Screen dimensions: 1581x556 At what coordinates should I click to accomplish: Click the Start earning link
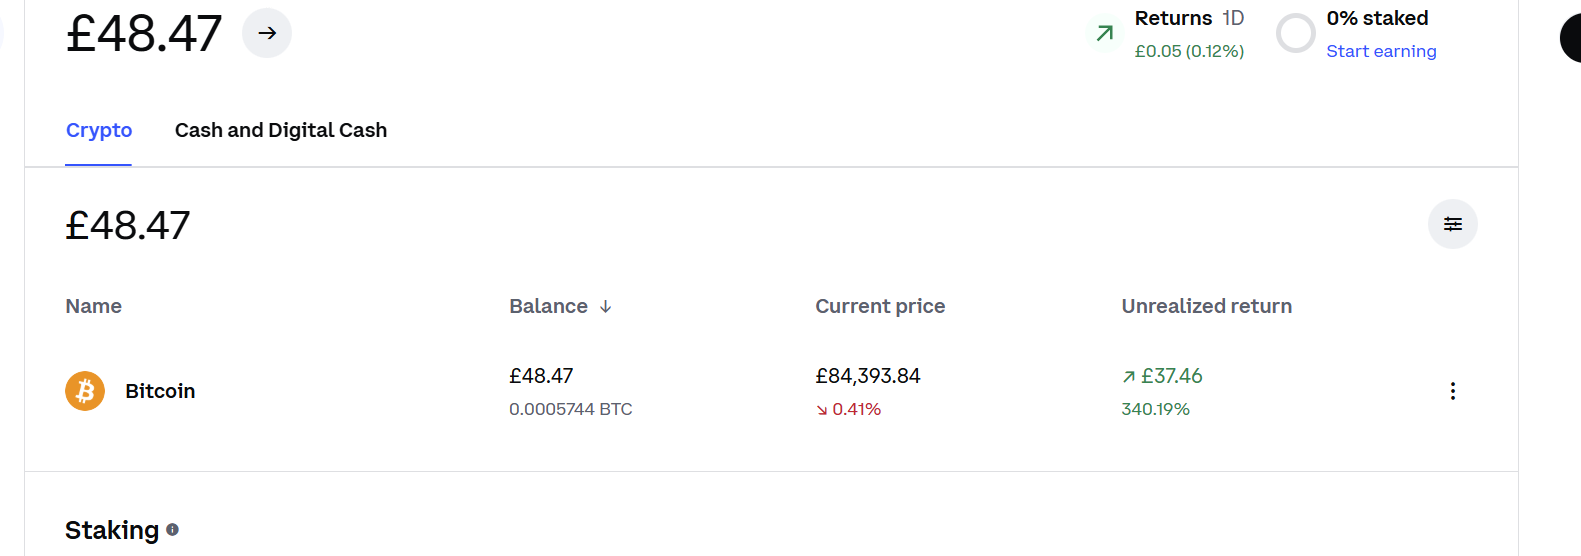coord(1381,51)
